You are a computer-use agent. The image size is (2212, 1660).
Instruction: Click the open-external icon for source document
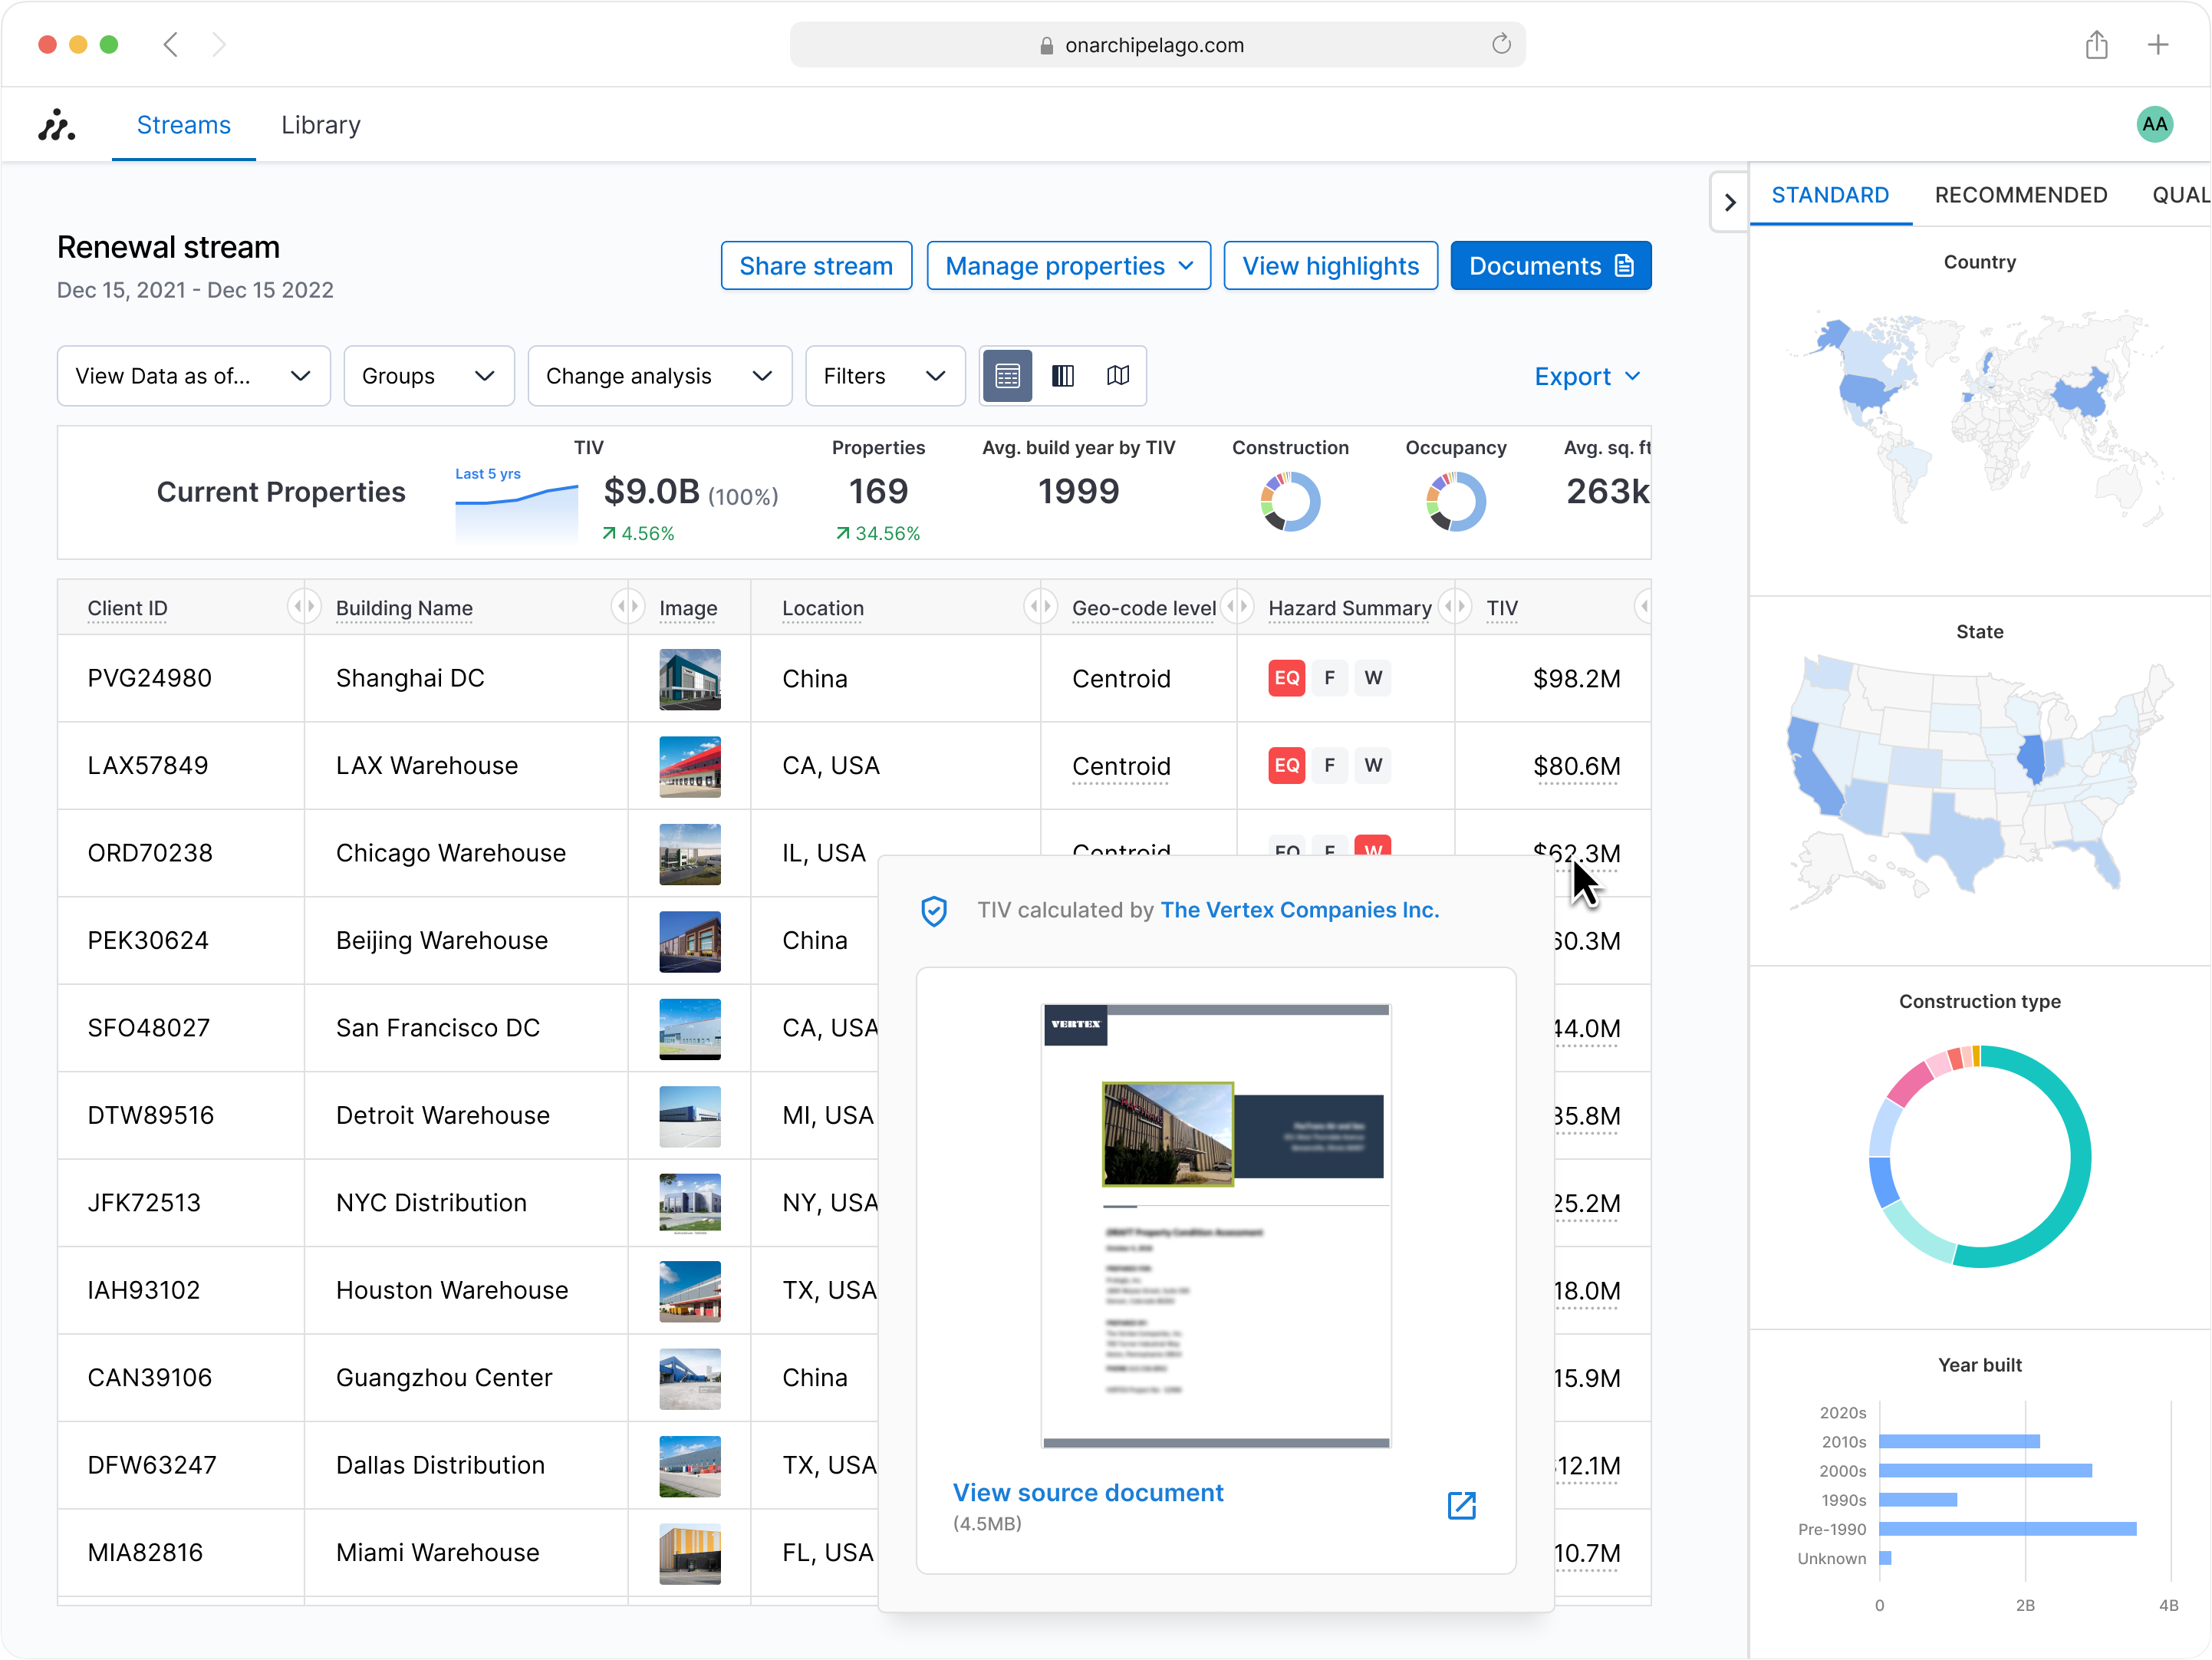[x=1461, y=1505]
